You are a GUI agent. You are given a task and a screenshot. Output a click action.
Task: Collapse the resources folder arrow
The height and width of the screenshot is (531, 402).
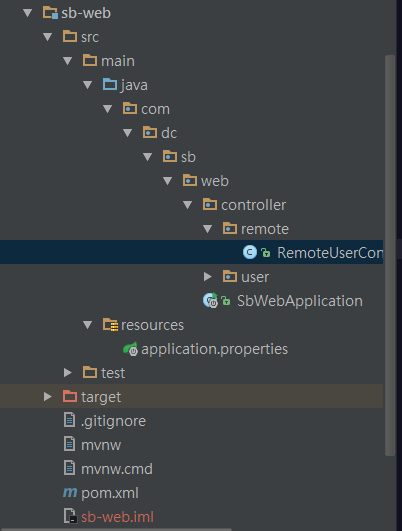point(87,325)
